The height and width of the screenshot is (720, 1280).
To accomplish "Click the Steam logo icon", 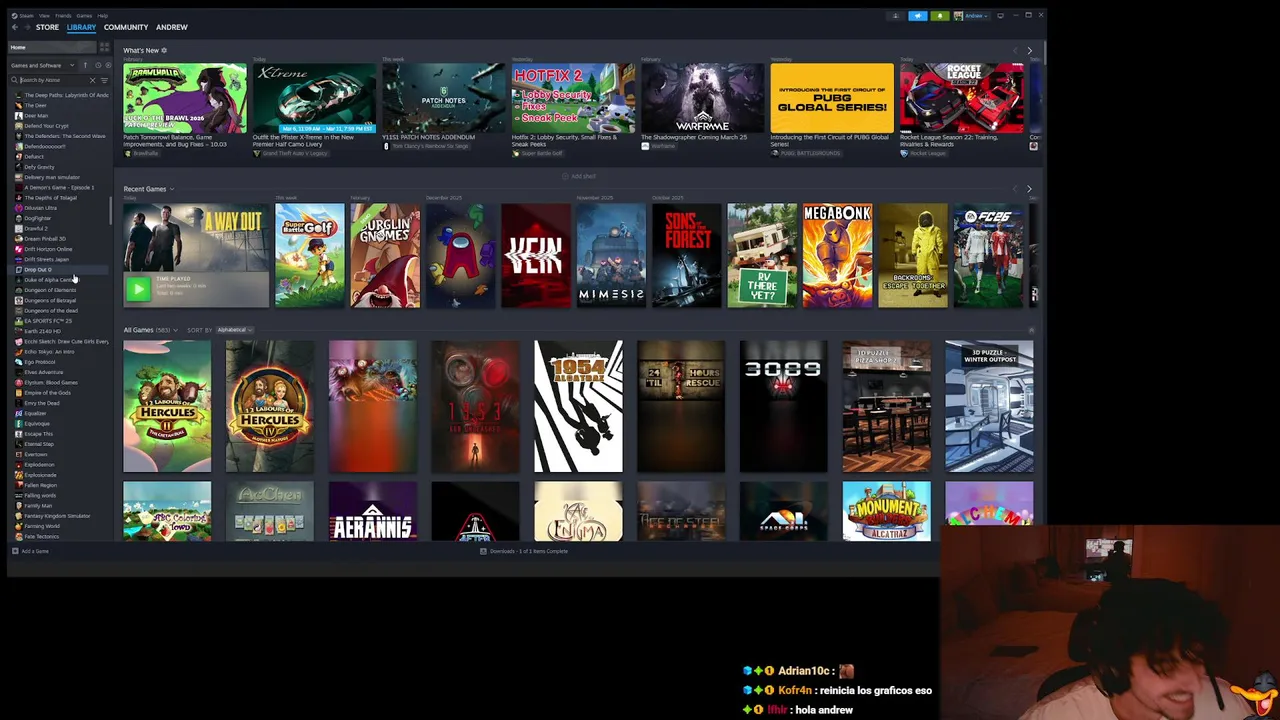I will 14,16.
